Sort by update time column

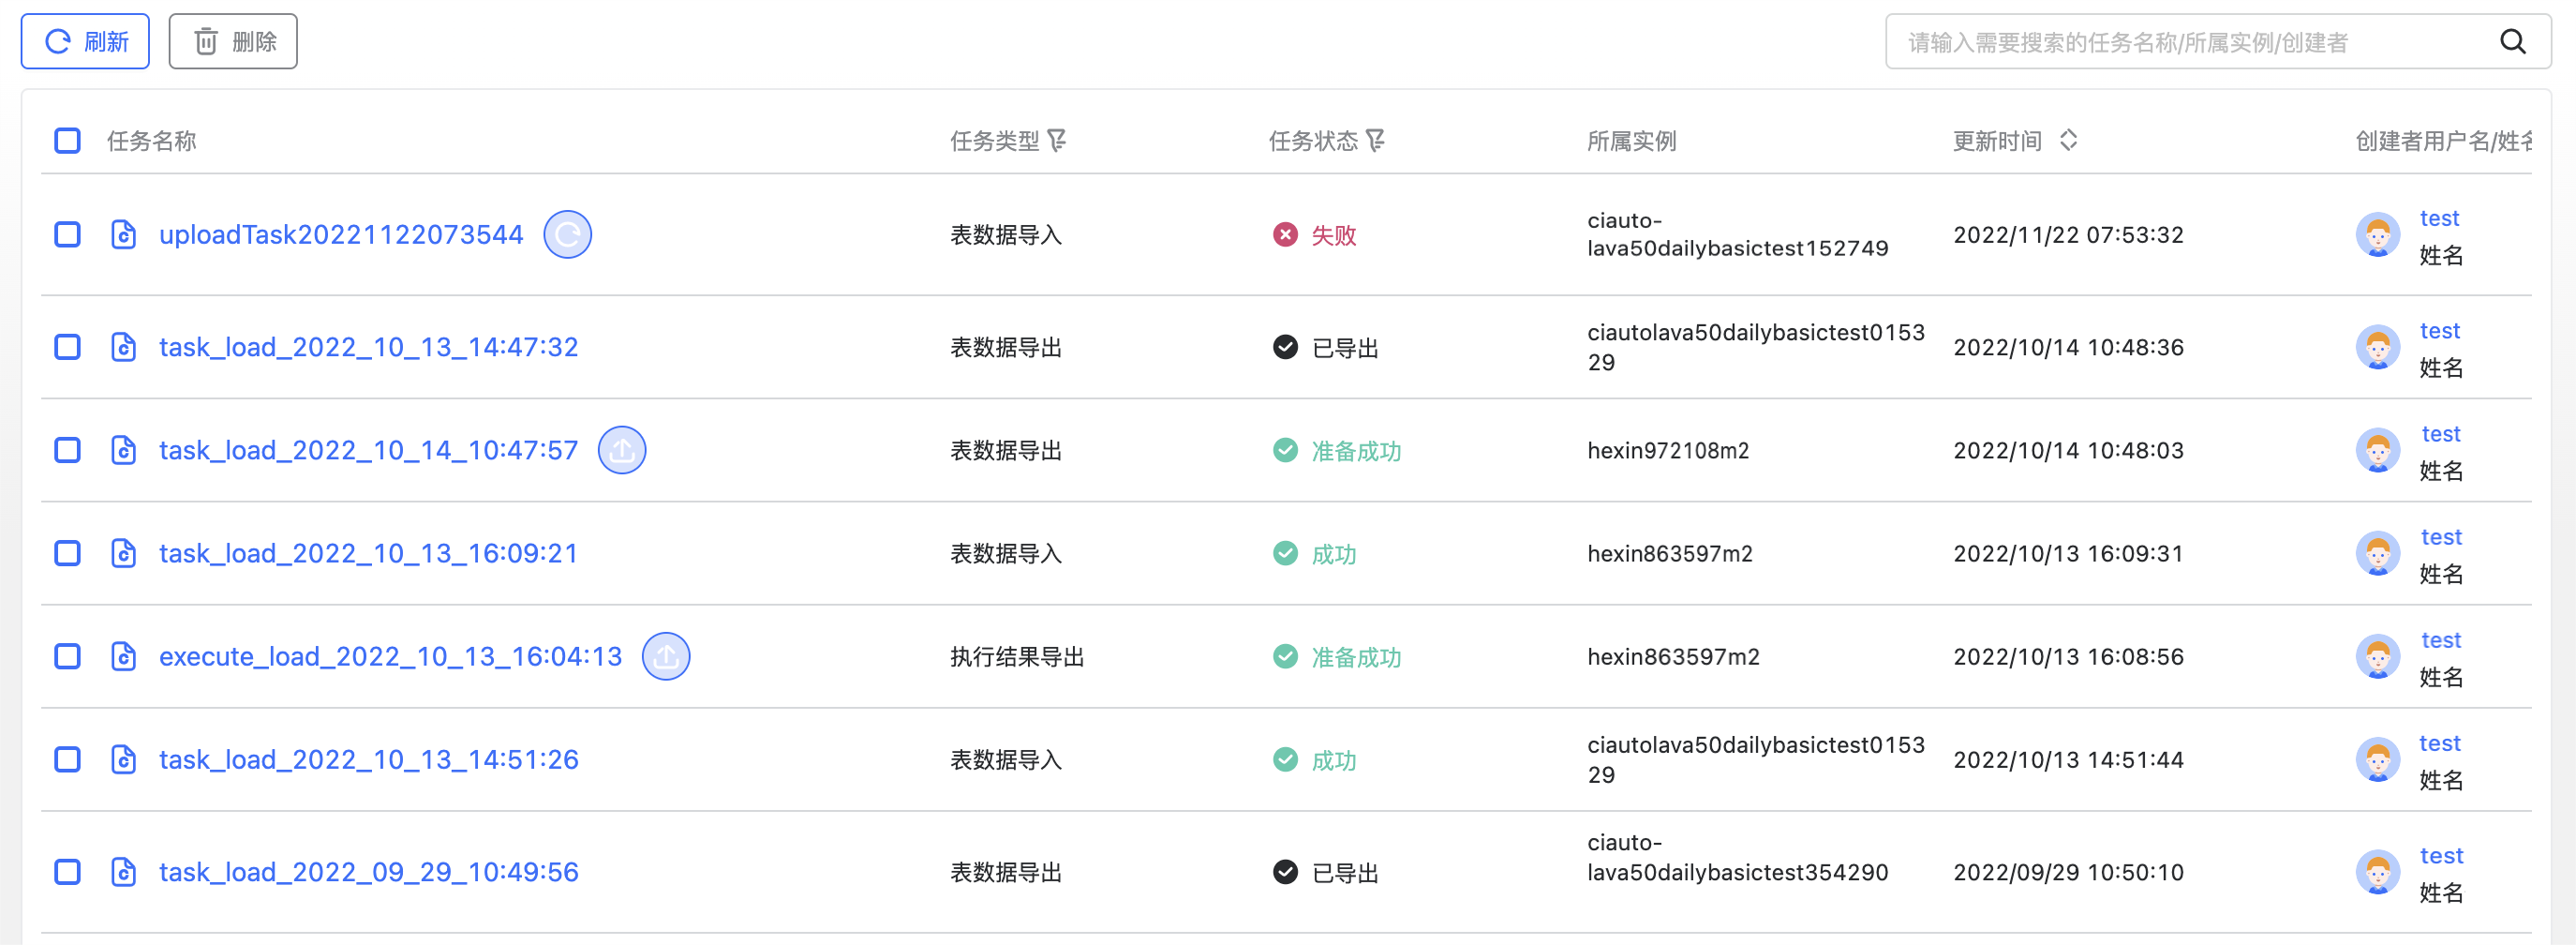click(2068, 141)
